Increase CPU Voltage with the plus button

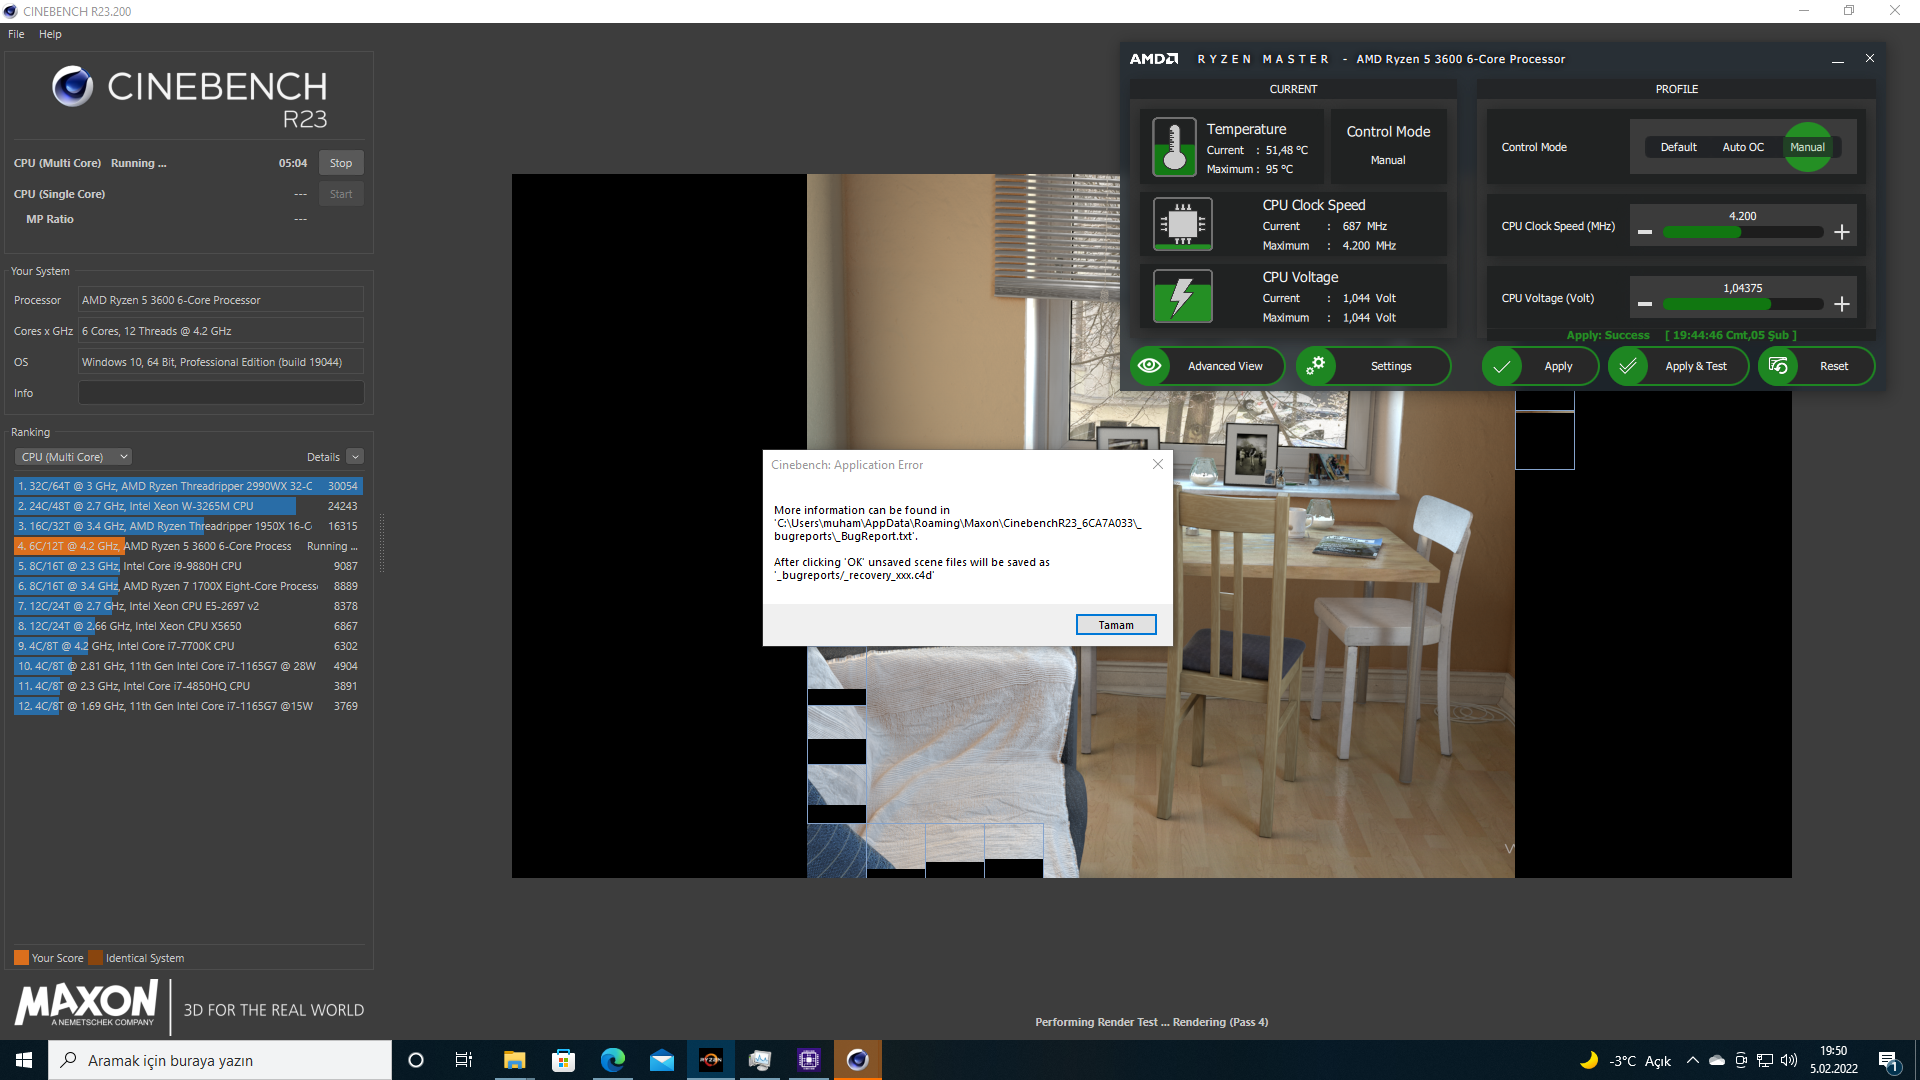[1842, 304]
